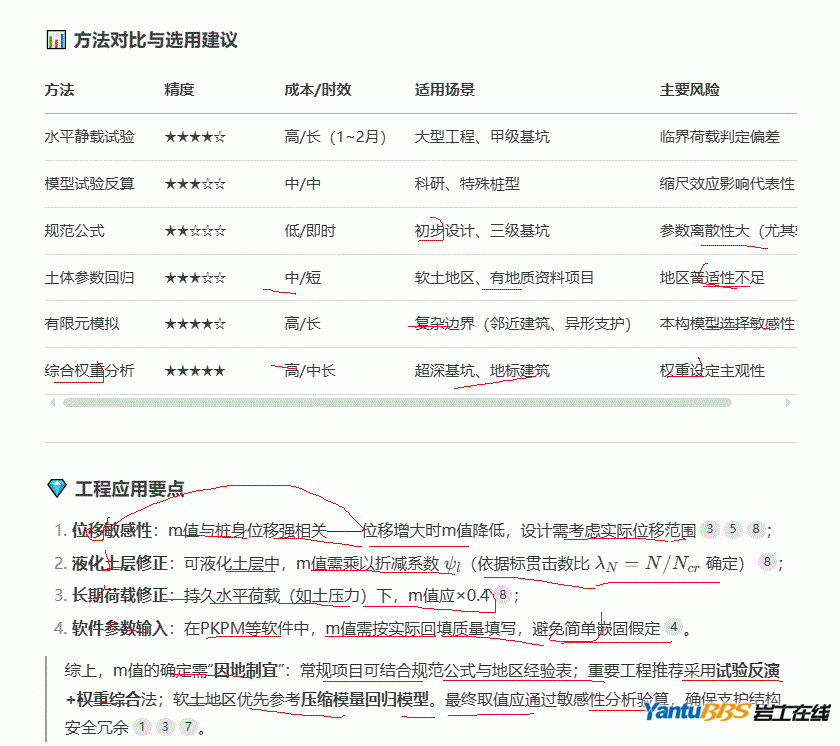Image resolution: width=840 pixels, height=746 pixels.
Task: Open citation 5 on the 位移敏感性 line
Action: 733,529
